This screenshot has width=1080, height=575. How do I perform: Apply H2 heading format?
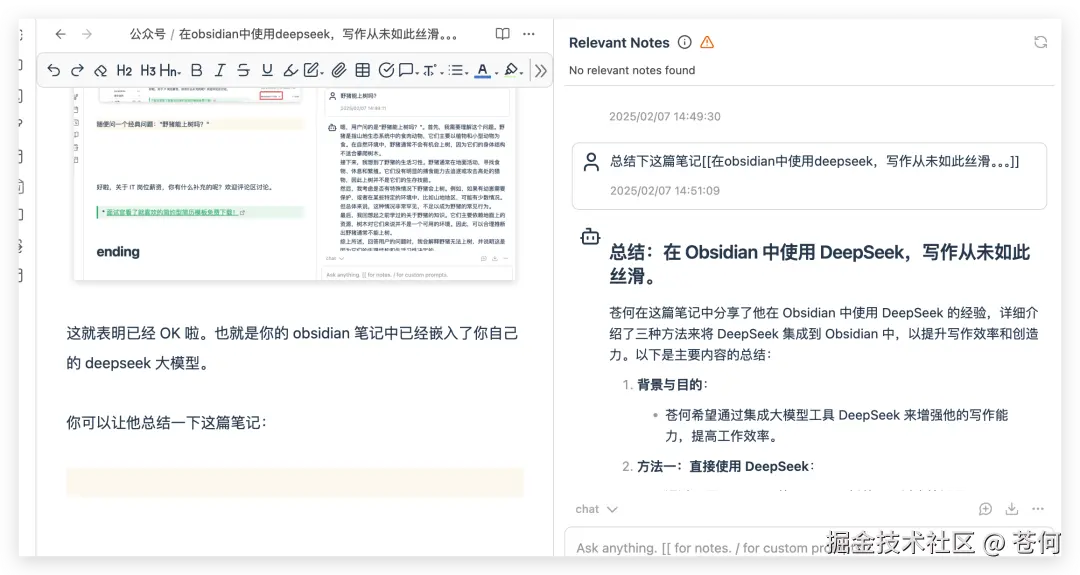tap(124, 70)
